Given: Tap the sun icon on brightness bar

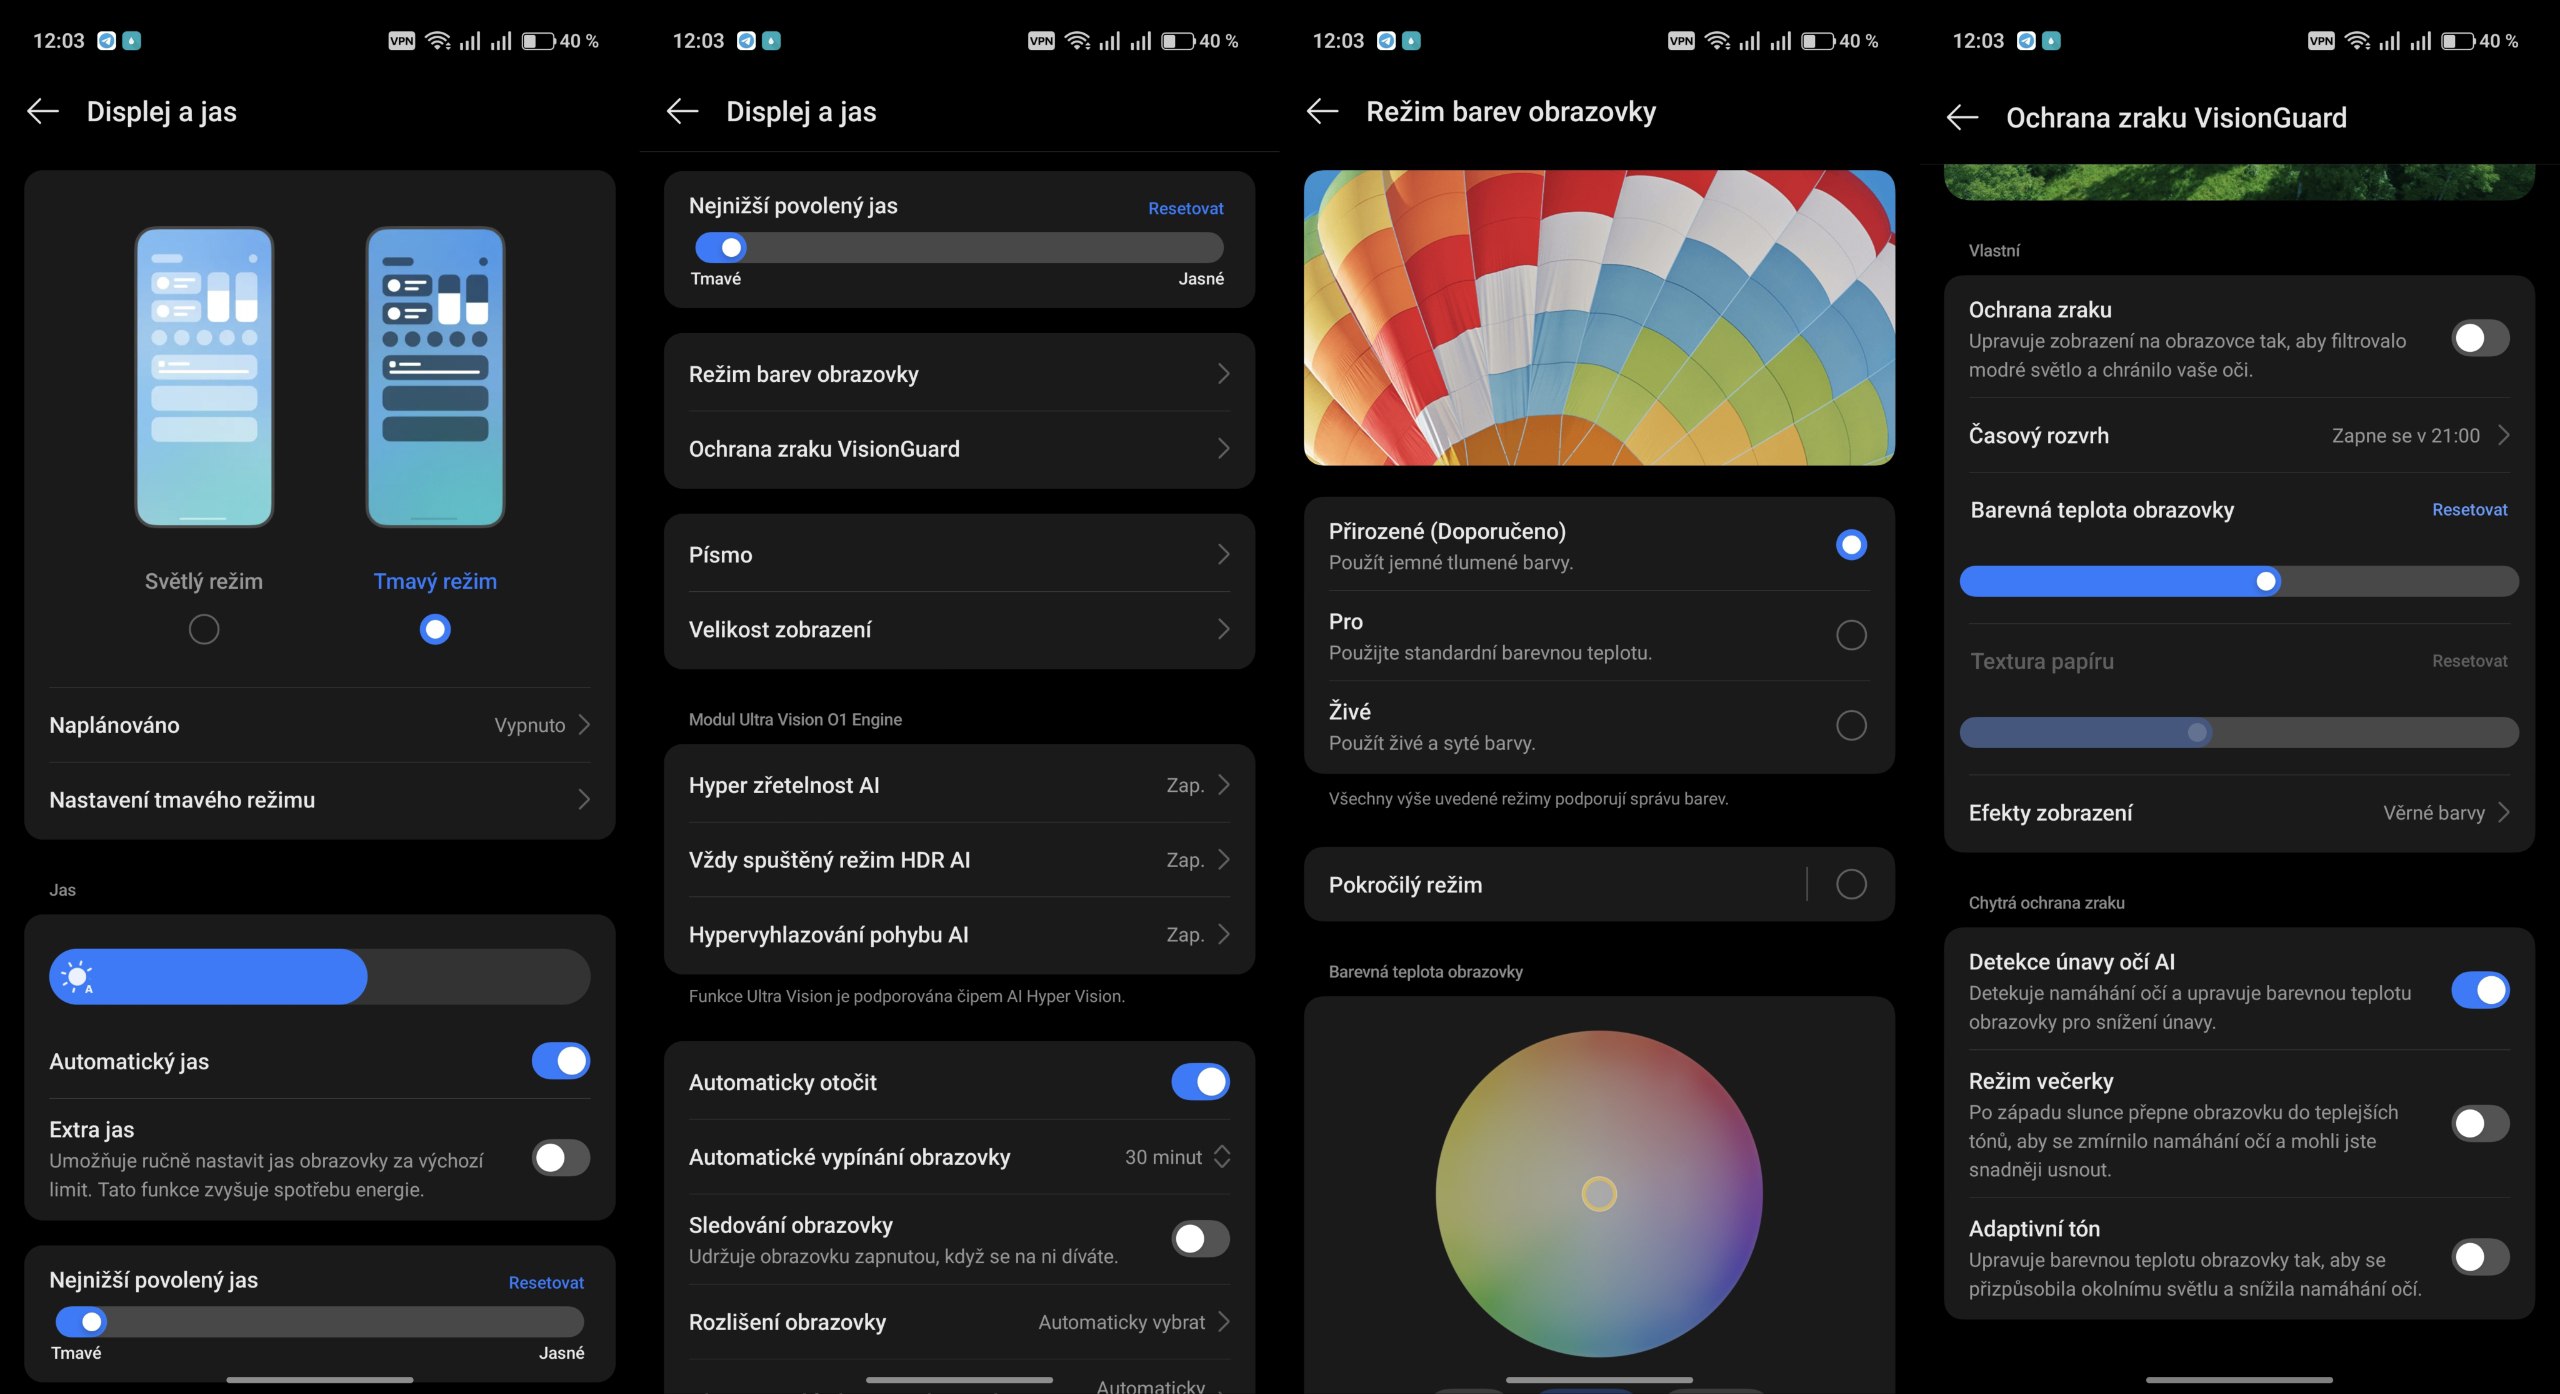Looking at the screenshot, I should coord(77,976).
